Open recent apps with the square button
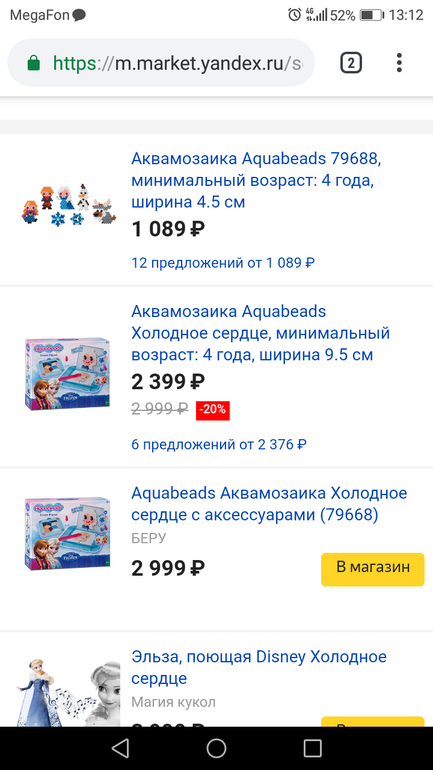The width and height of the screenshot is (433, 770). pos(312,748)
